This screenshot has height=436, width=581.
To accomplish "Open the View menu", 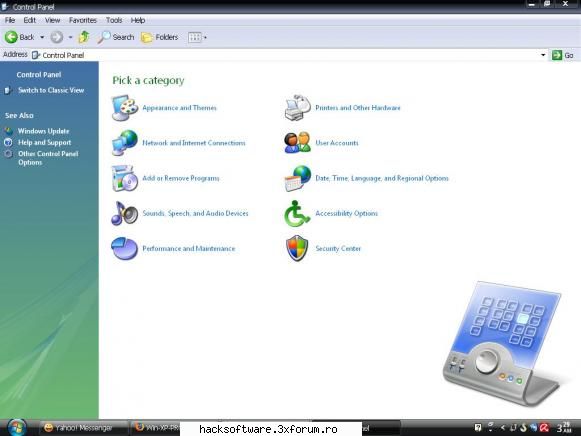I will tap(52, 20).
